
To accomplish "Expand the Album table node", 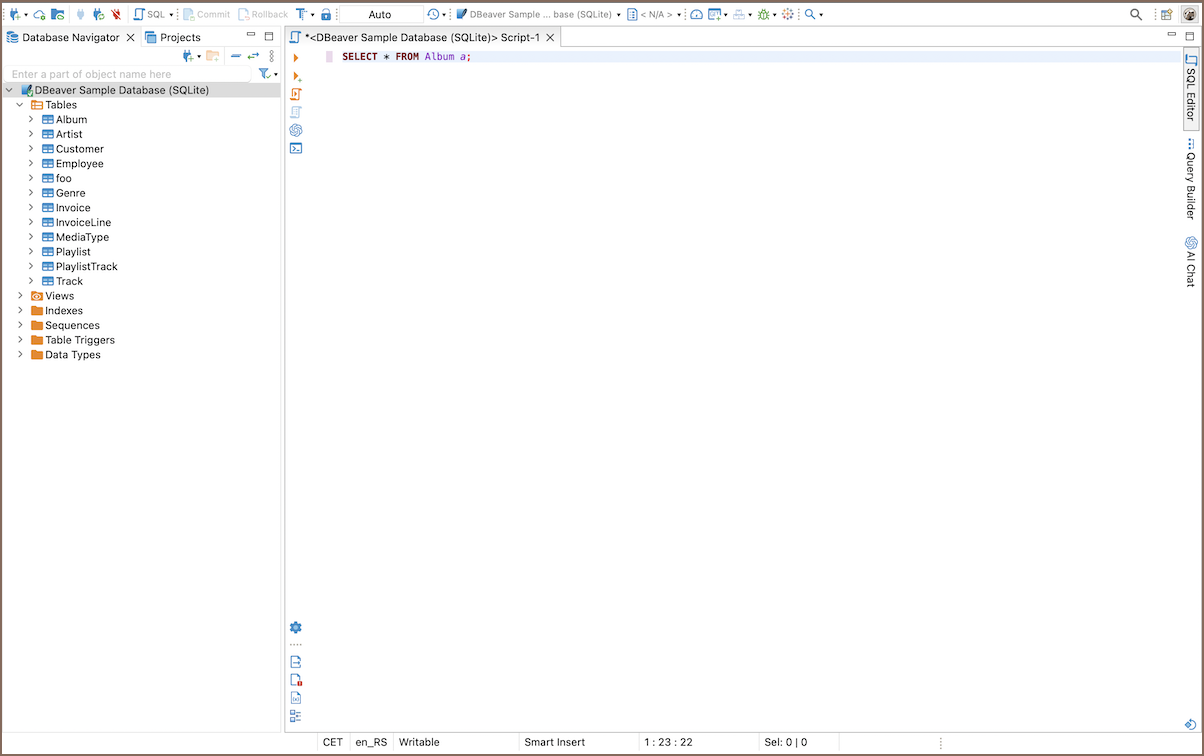I will coord(31,120).
